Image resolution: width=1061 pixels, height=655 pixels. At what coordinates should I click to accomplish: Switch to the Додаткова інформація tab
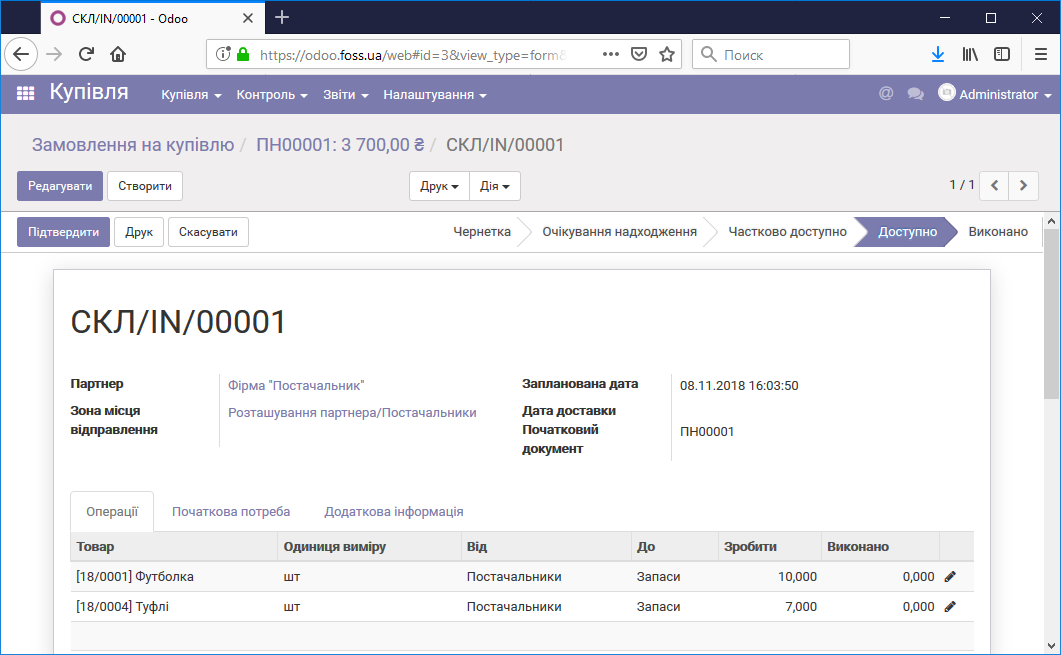394,512
